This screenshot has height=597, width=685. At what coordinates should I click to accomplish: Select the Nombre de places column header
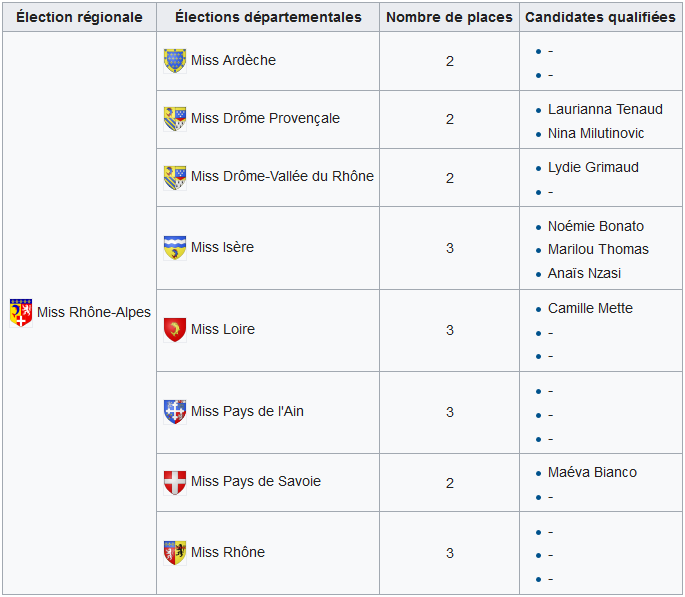point(449,17)
